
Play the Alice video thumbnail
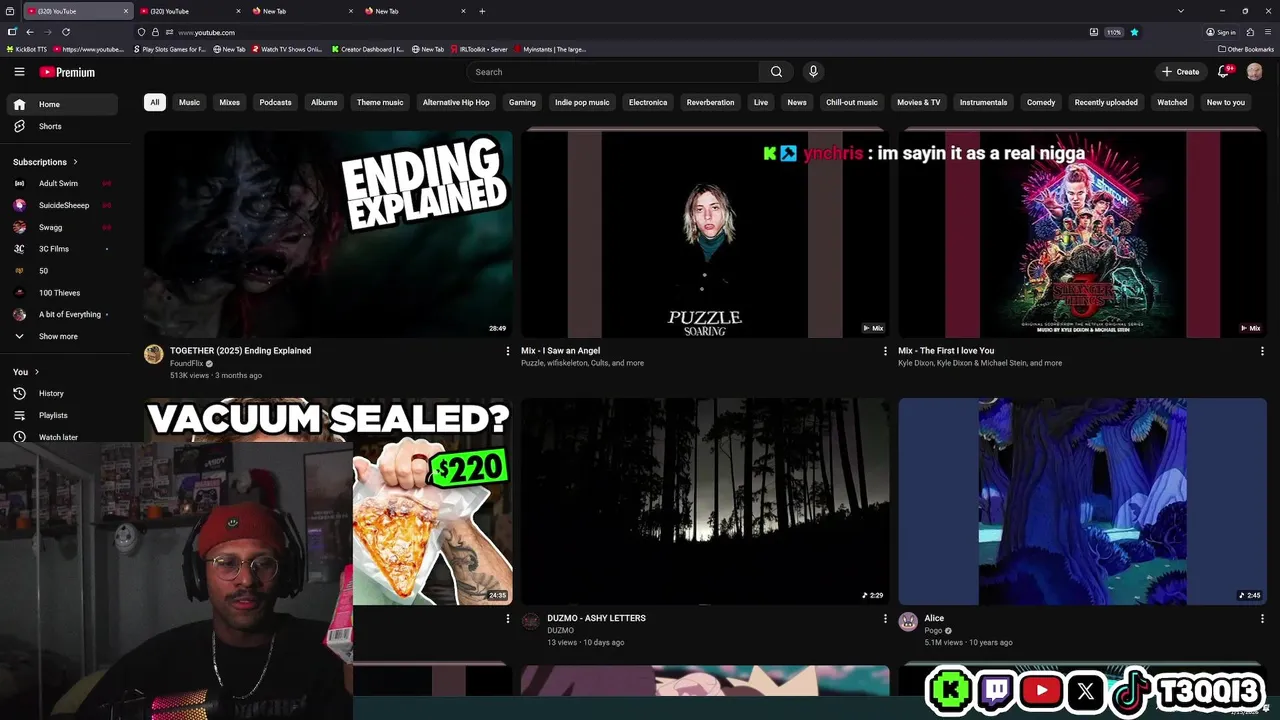1082,502
